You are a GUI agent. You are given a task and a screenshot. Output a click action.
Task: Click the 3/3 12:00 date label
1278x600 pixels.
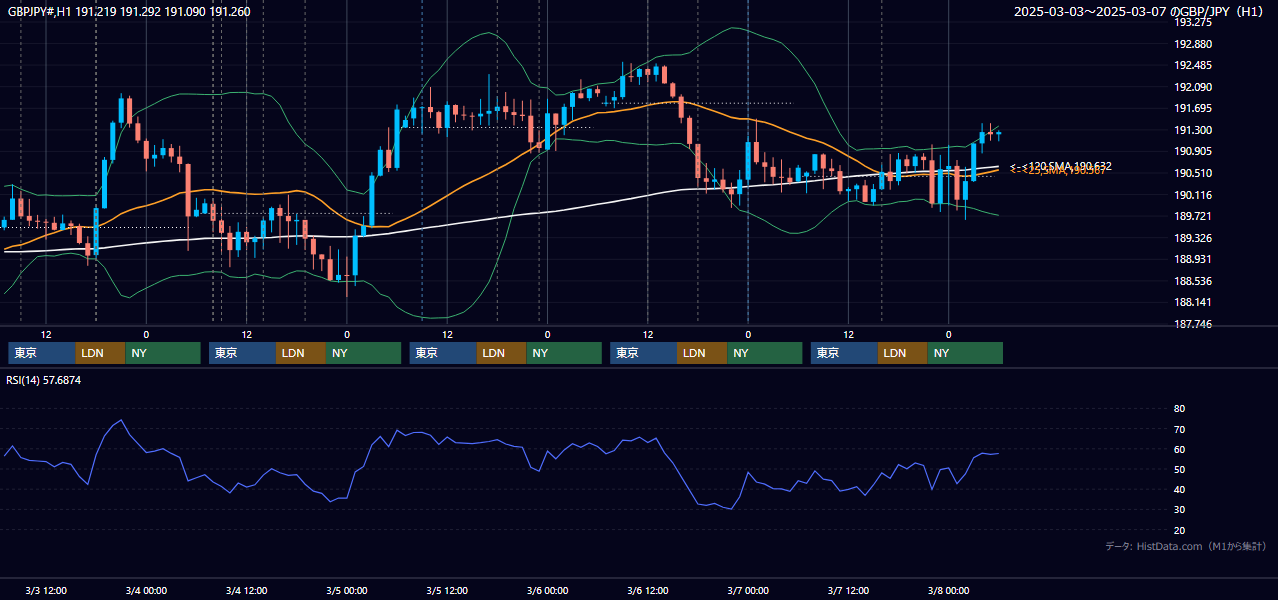46,590
